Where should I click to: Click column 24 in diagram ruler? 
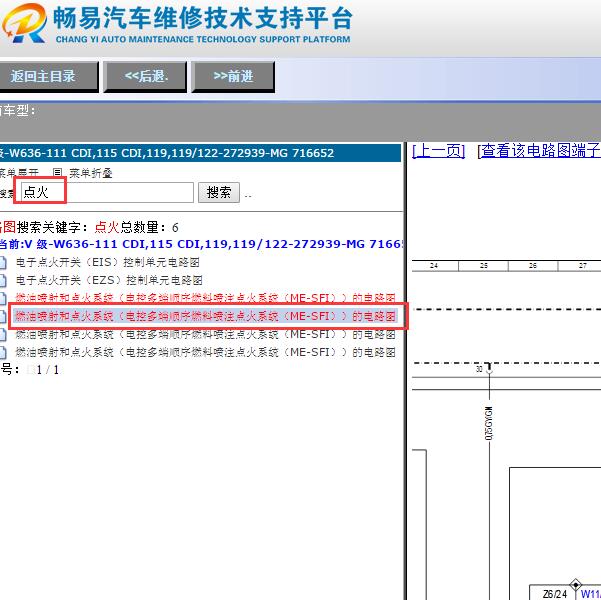point(434,266)
